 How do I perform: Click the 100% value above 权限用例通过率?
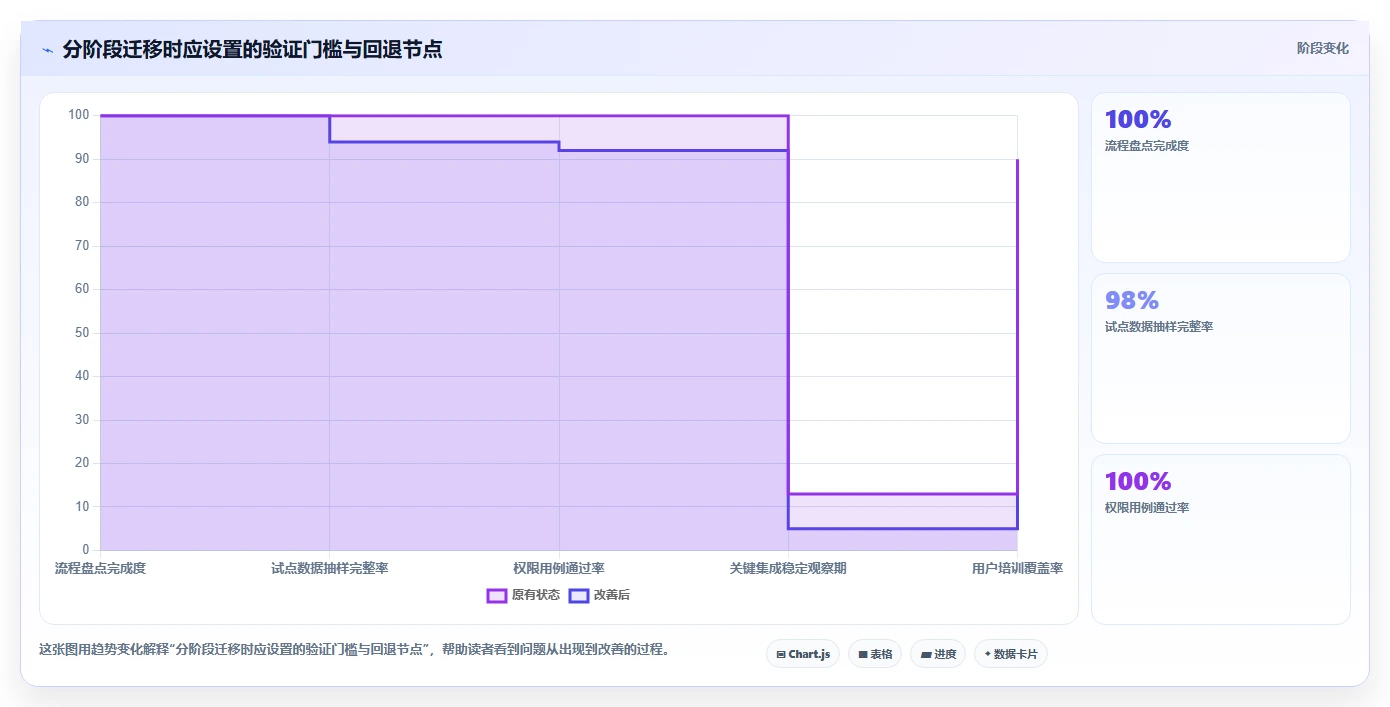tap(1138, 481)
